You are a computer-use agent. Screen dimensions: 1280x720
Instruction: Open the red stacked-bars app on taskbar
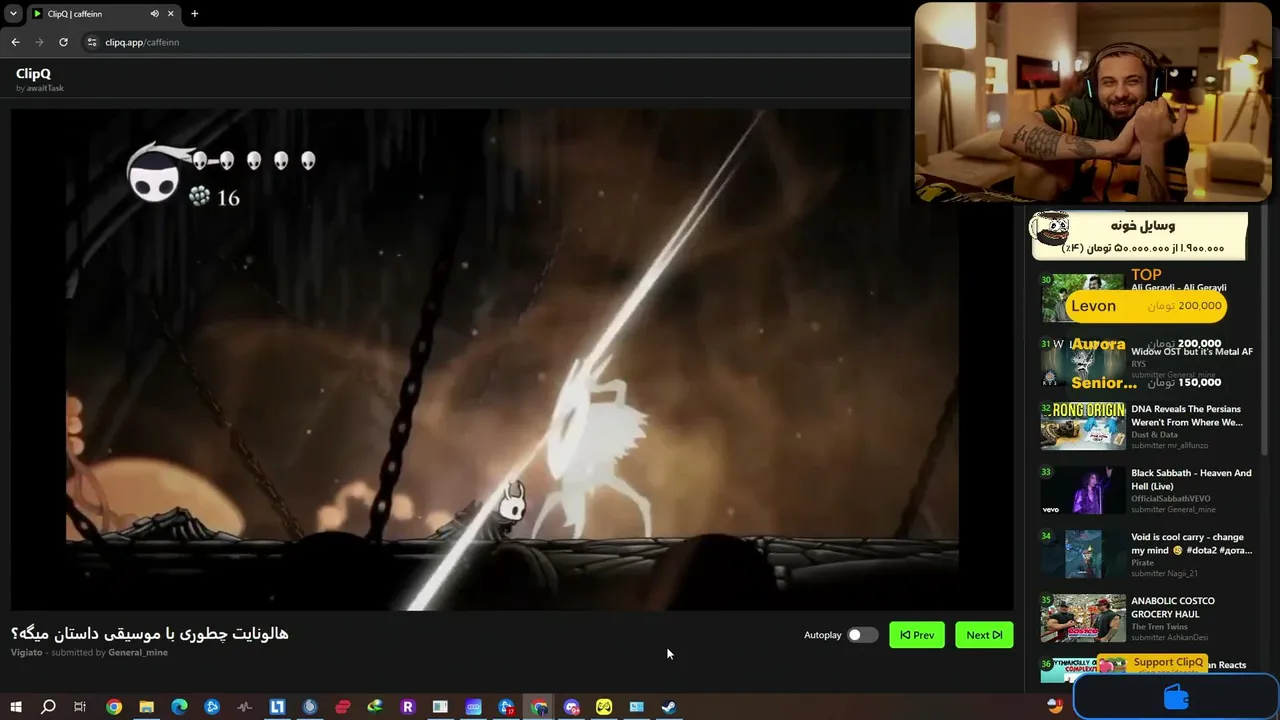point(343,707)
